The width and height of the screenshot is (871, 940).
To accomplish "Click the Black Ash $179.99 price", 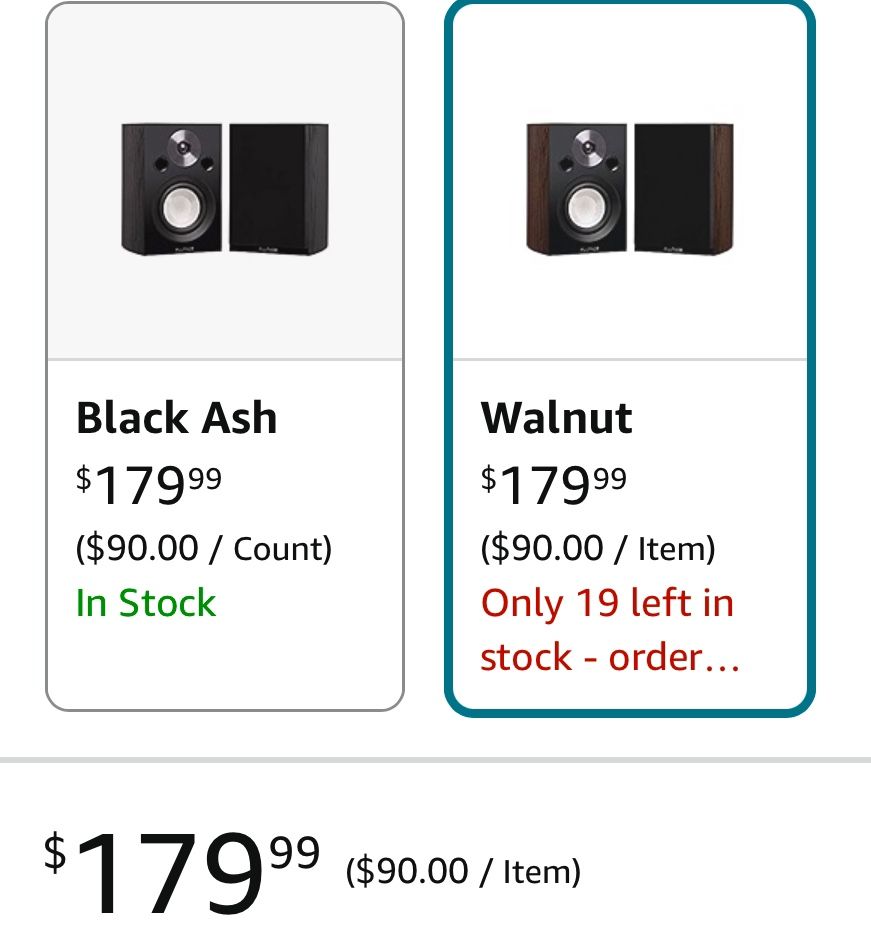I will [x=149, y=485].
